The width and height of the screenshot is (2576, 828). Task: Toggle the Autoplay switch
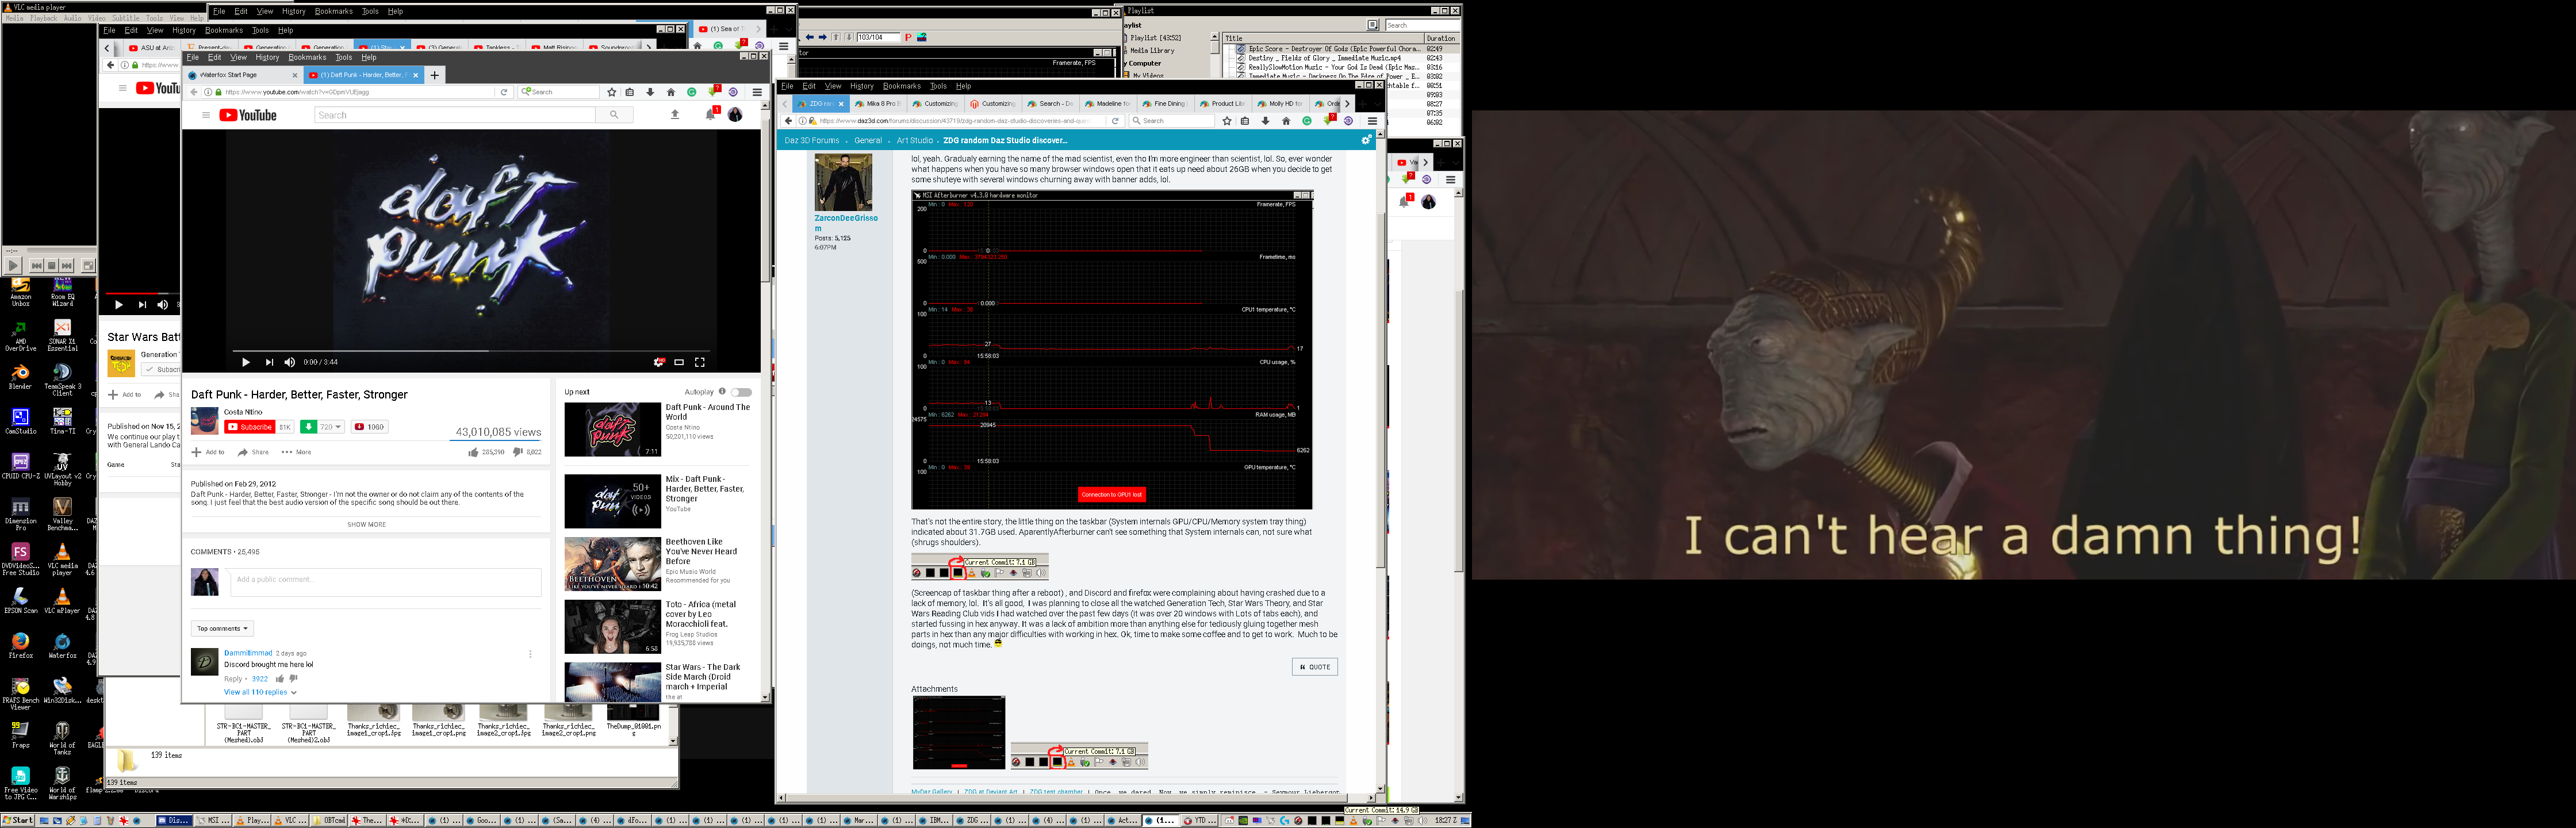741,392
